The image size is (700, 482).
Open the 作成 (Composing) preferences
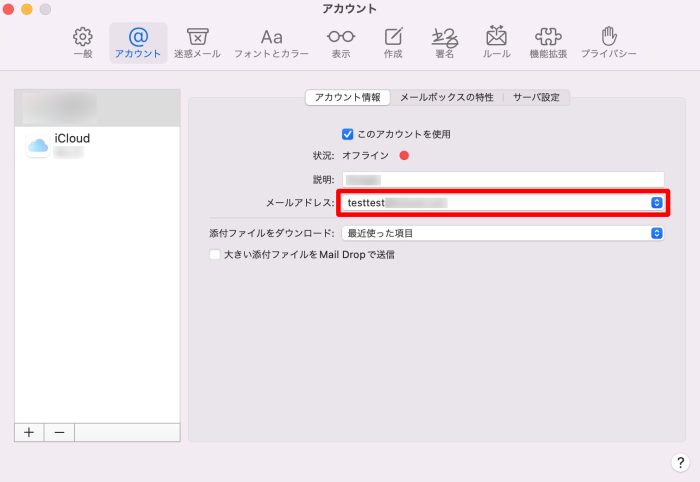pyautogui.click(x=393, y=43)
